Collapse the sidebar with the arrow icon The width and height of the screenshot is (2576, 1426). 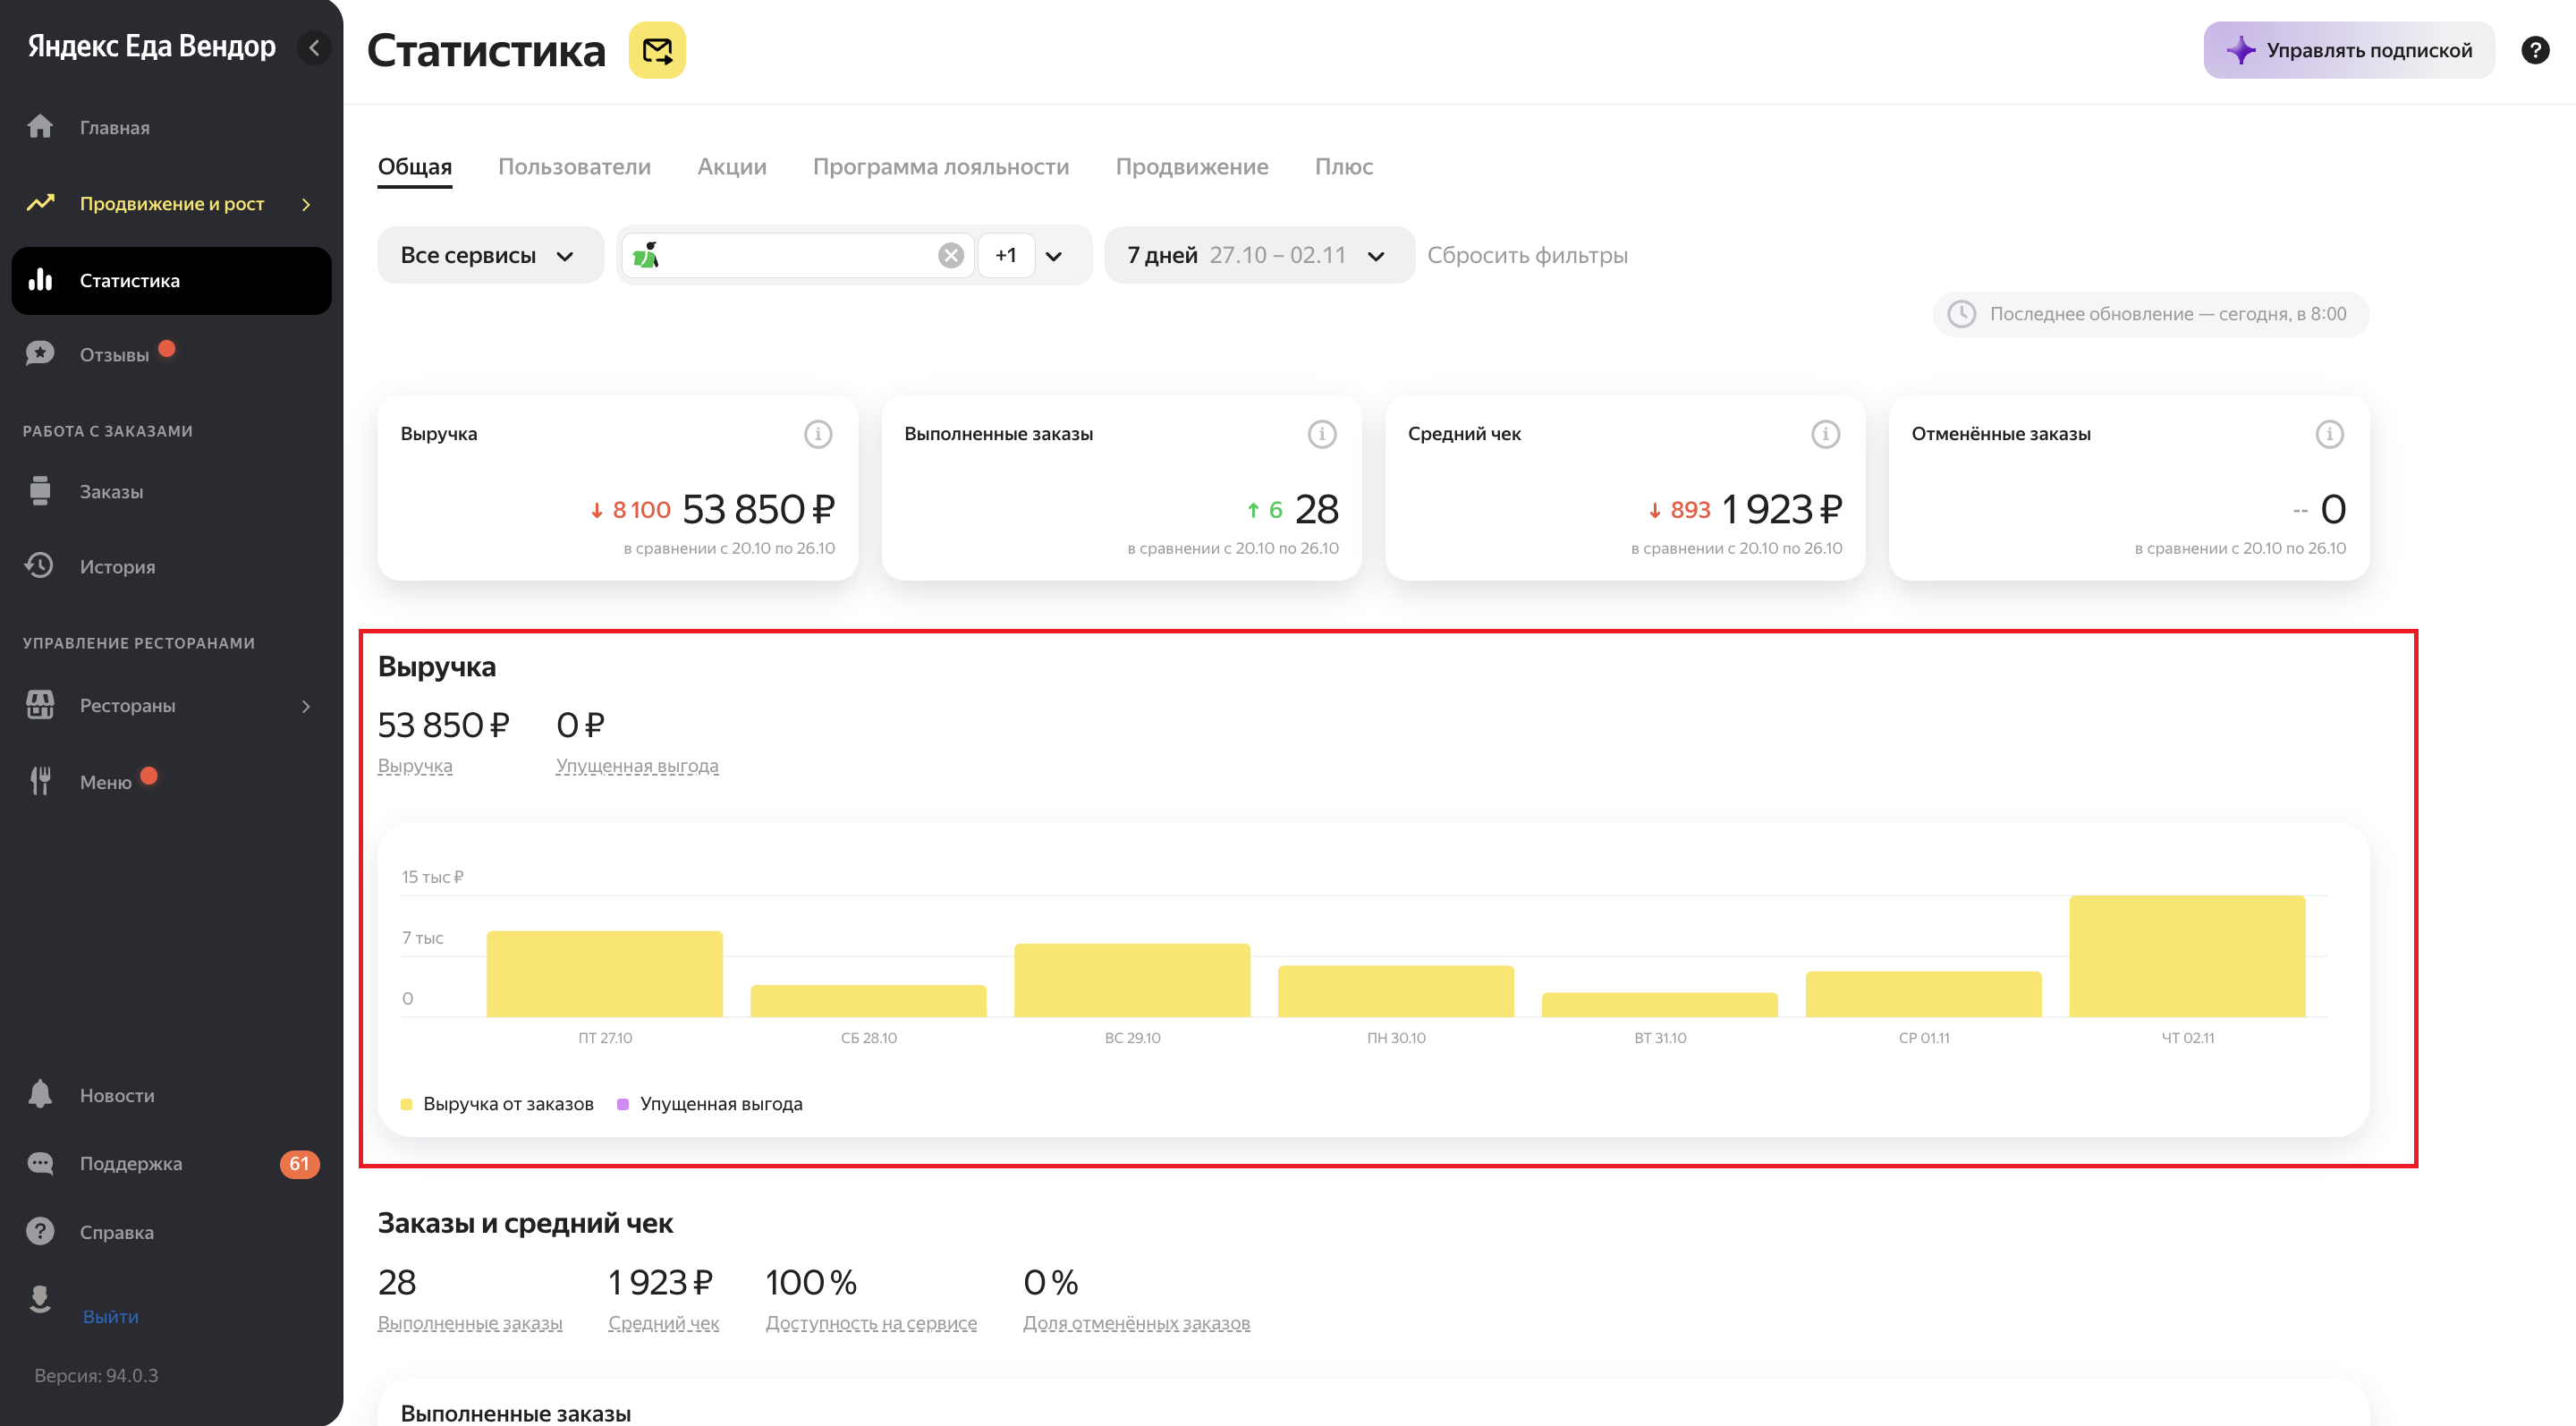(314, 47)
